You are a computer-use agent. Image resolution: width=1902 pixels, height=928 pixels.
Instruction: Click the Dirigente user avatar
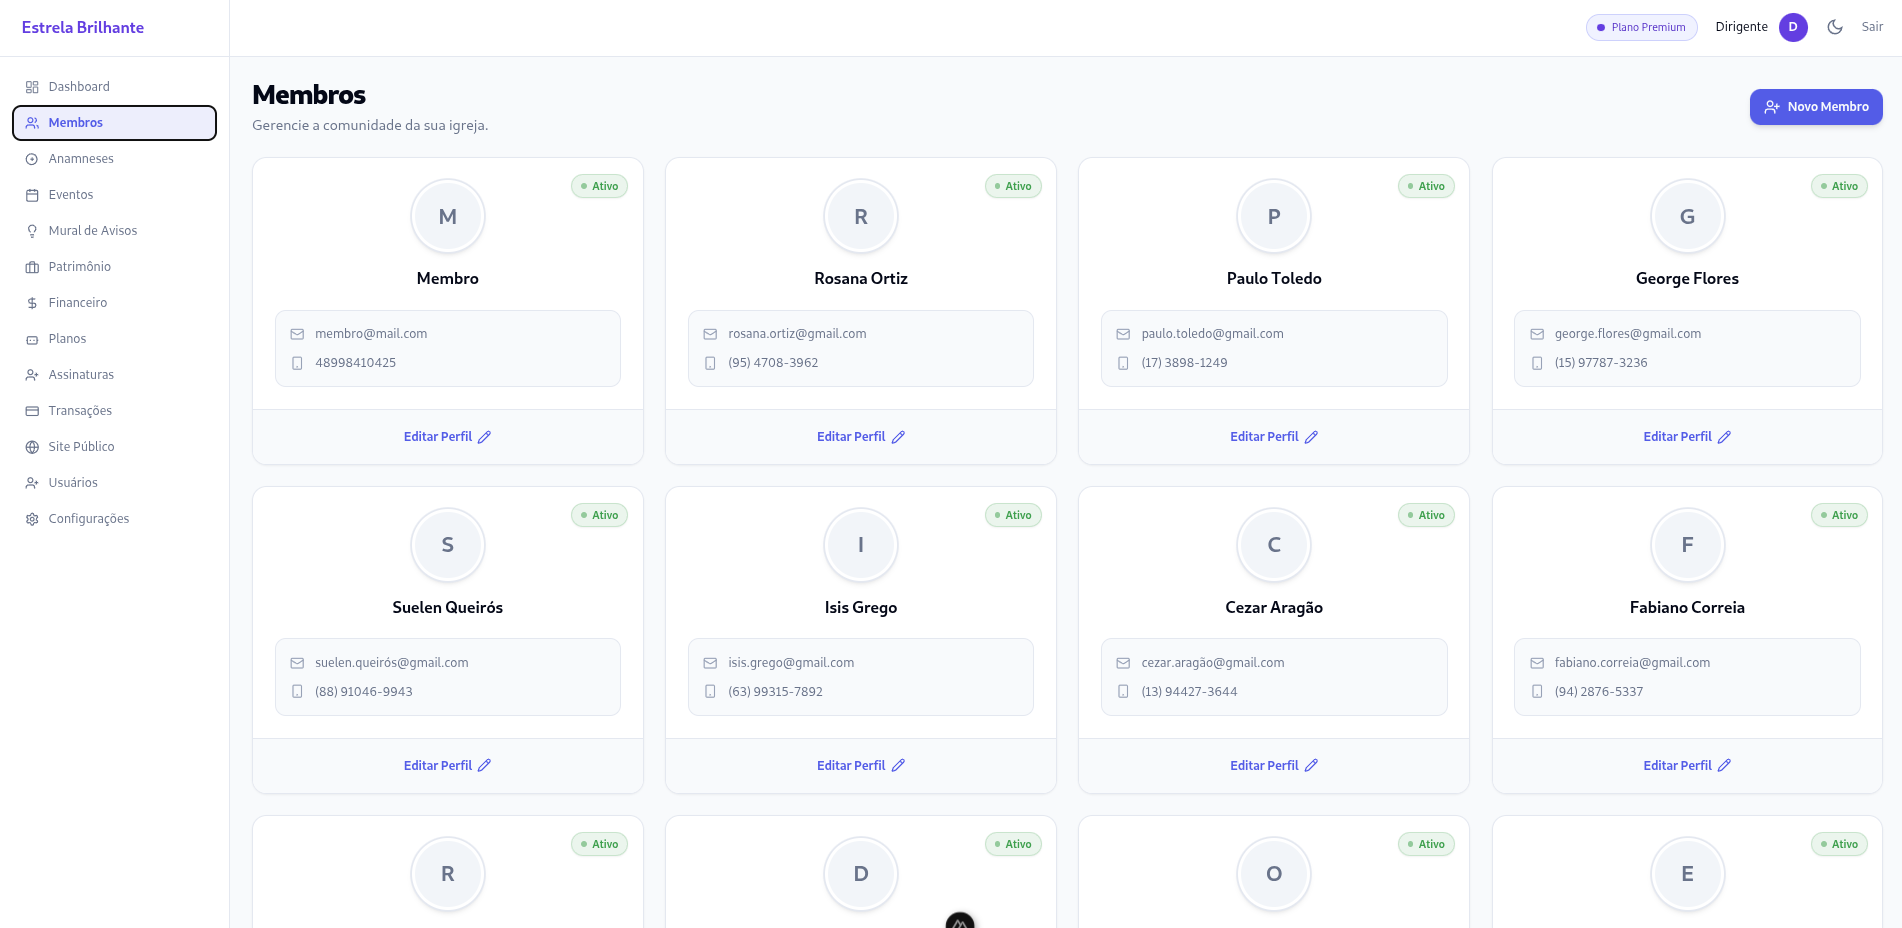[1793, 27]
